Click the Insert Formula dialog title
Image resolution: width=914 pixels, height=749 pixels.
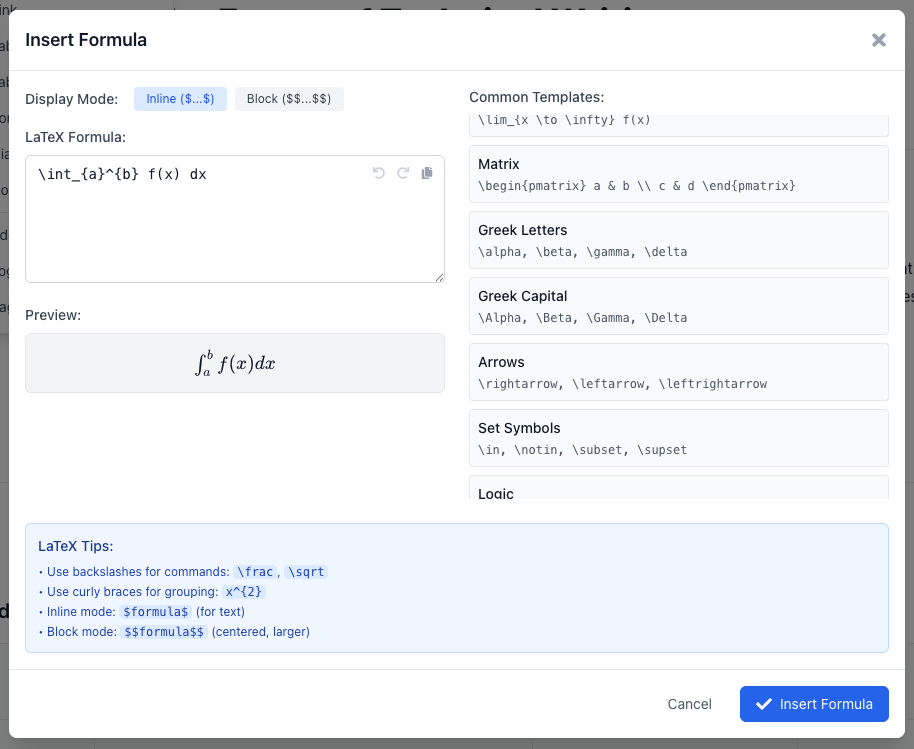[x=86, y=40]
